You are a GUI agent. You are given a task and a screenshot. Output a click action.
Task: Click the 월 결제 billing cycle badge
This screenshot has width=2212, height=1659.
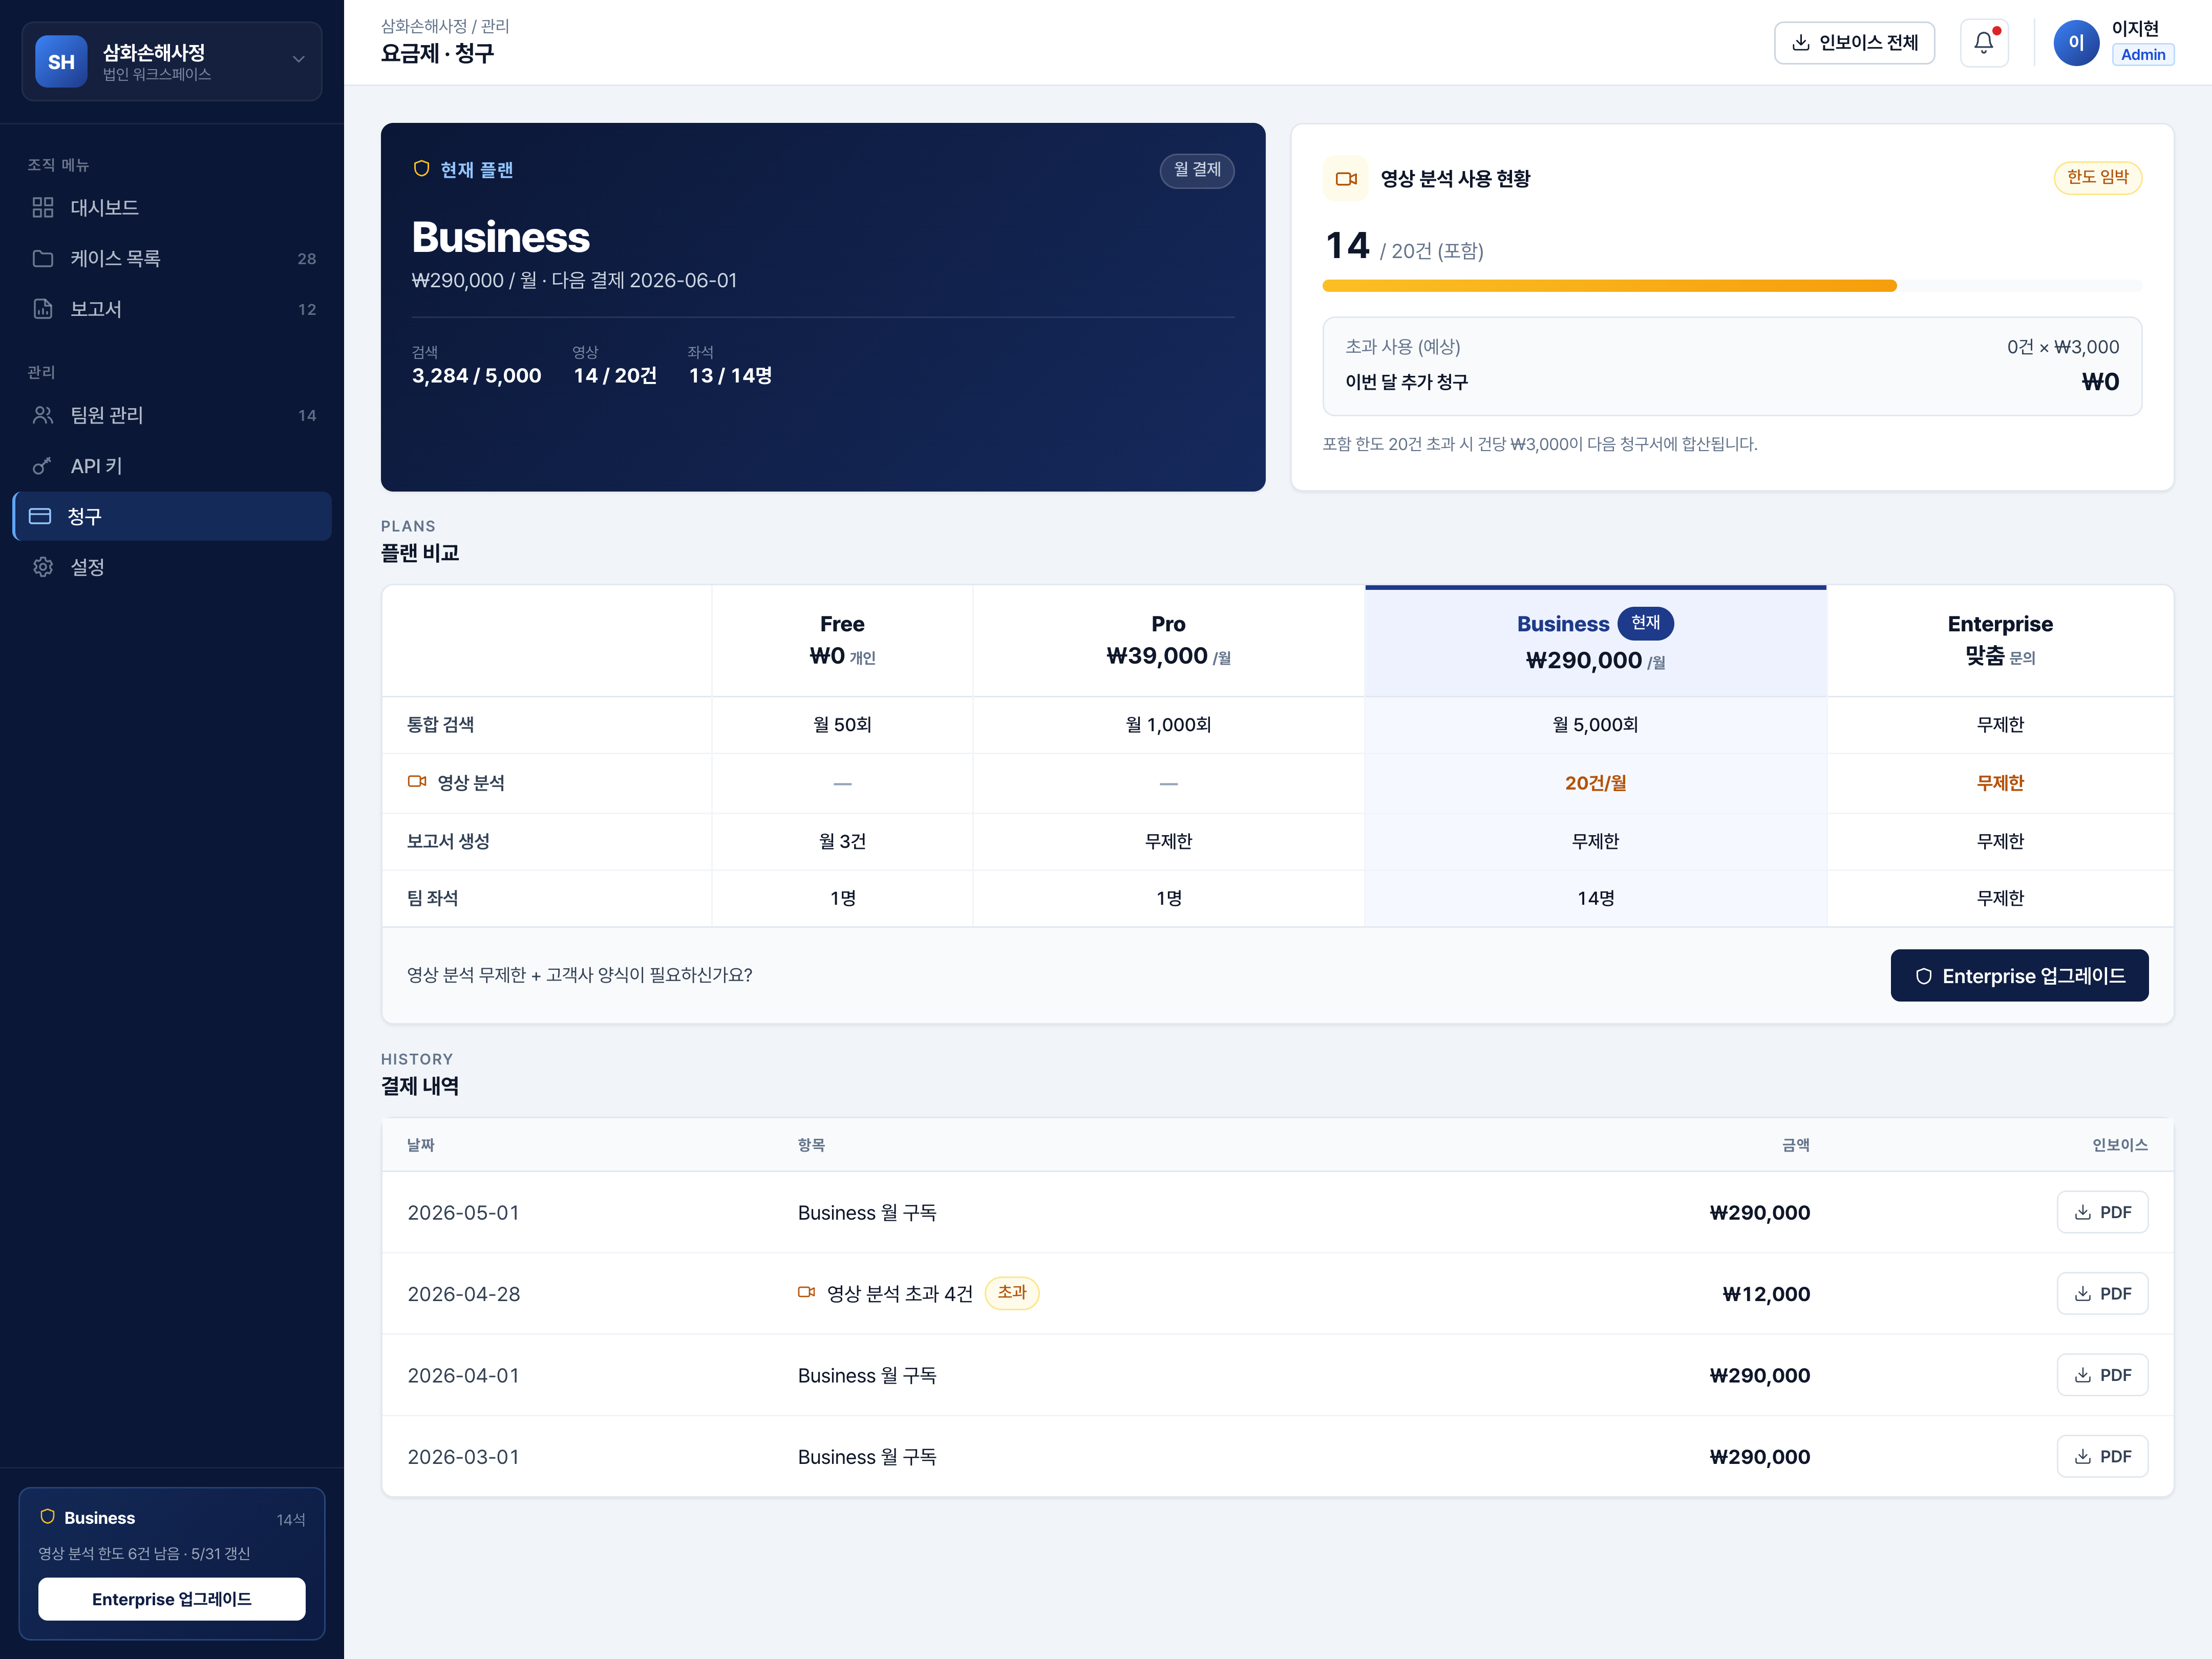pos(1197,170)
